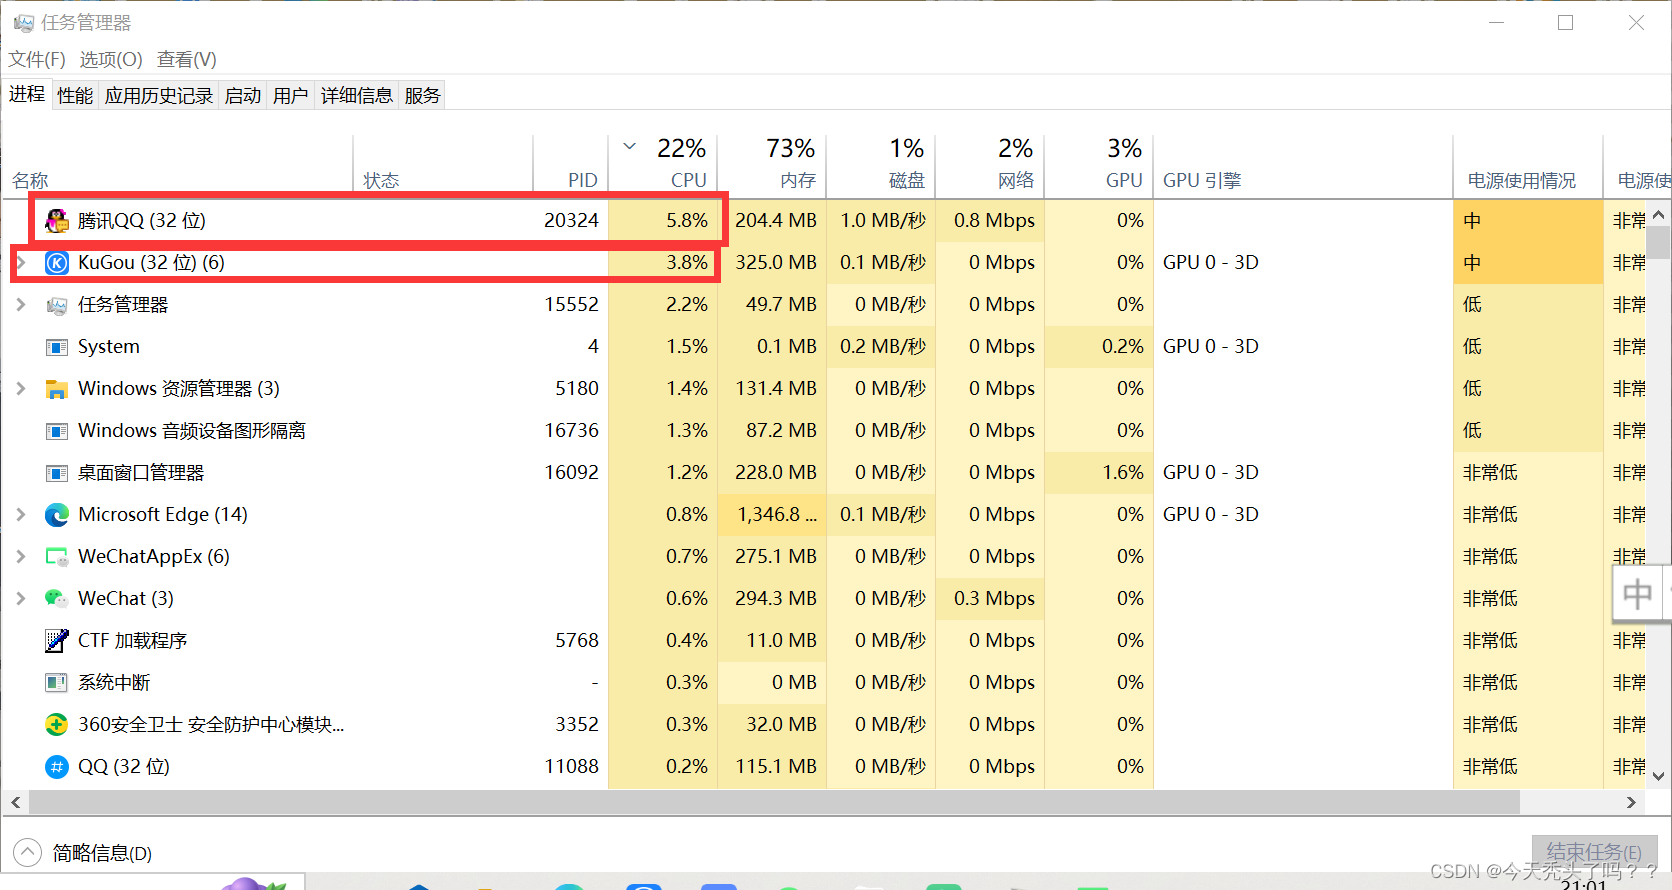This screenshot has height=890, width=1672.
Task: Sort by the 磁盘 1% column header
Action: [x=881, y=166]
